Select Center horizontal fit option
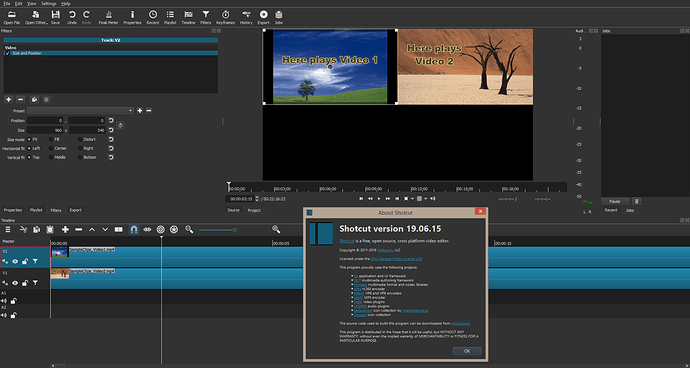 pyautogui.click(x=51, y=148)
